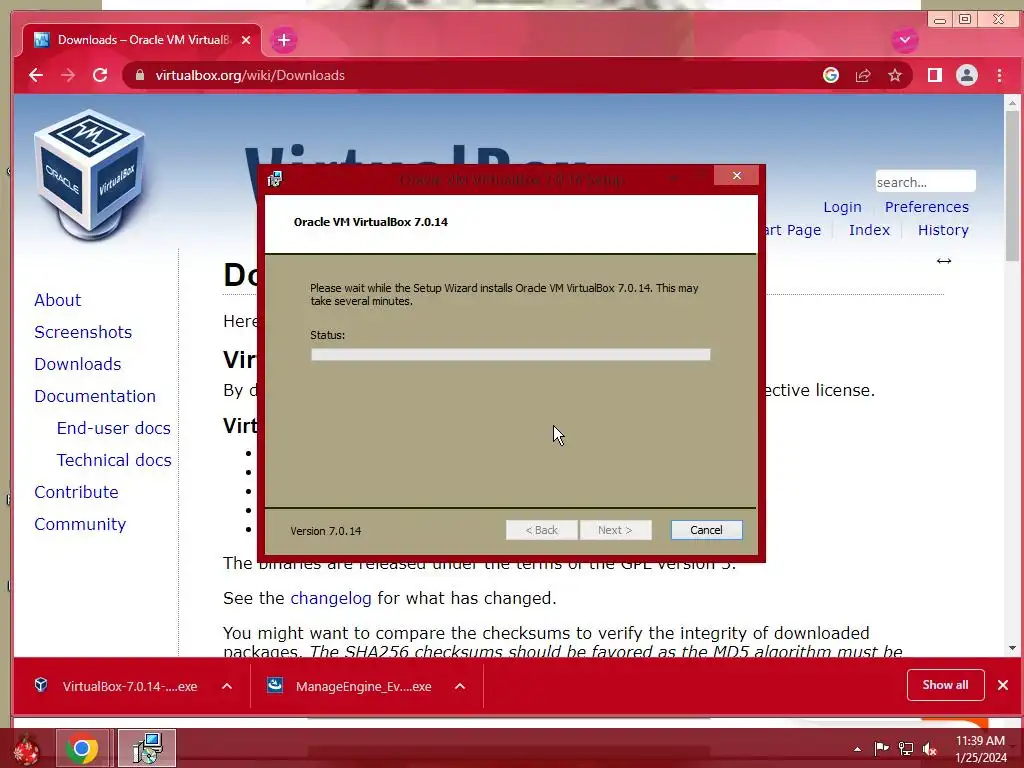Open Technical docs in the sidebar
Screen dimensions: 1024x768
point(114,460)
